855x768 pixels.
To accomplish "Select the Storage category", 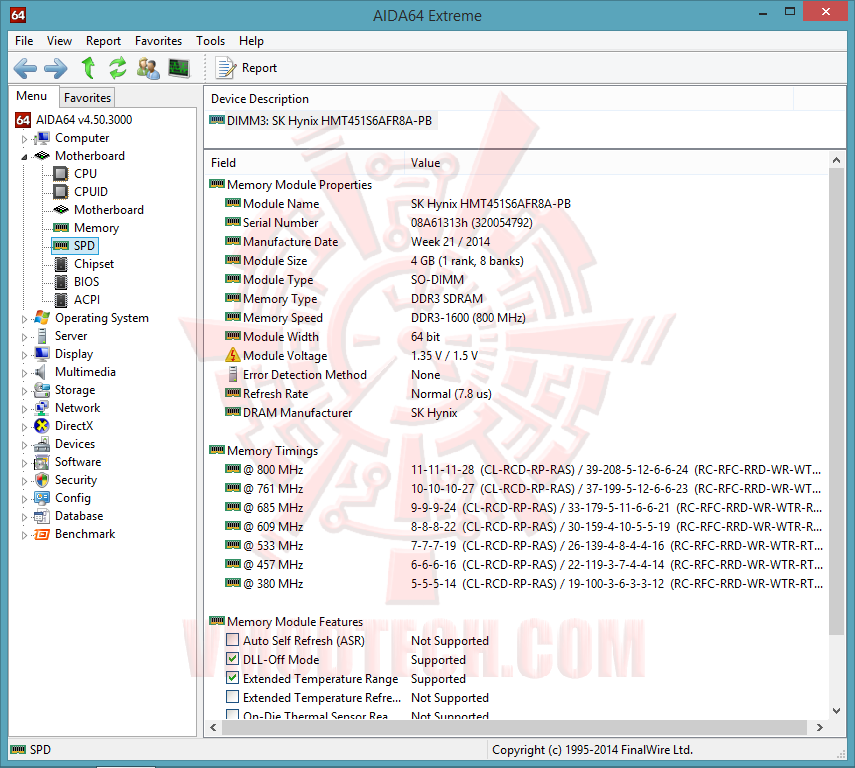I will (75, 389).
